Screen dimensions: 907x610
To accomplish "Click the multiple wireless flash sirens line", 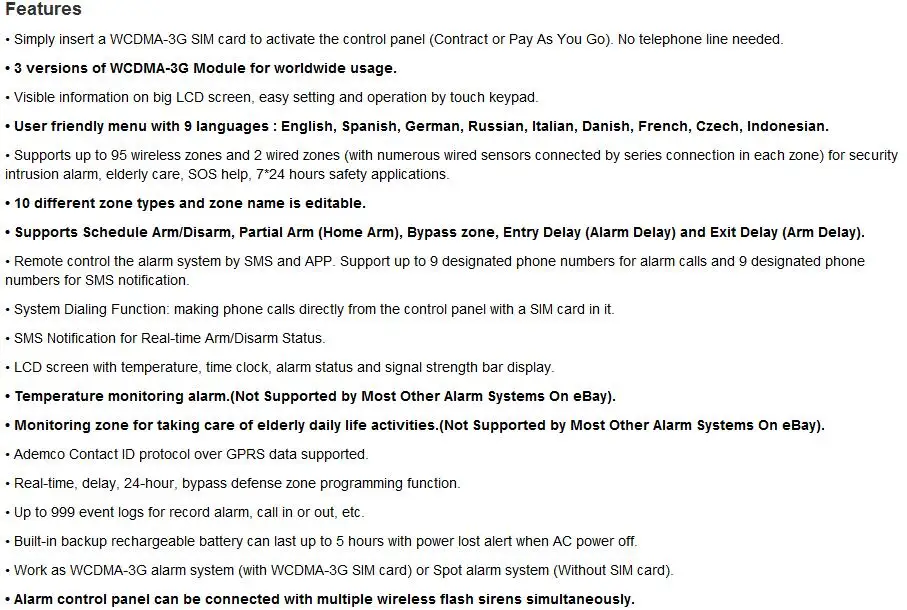I will pyautogui.click(x=320, y=599).
